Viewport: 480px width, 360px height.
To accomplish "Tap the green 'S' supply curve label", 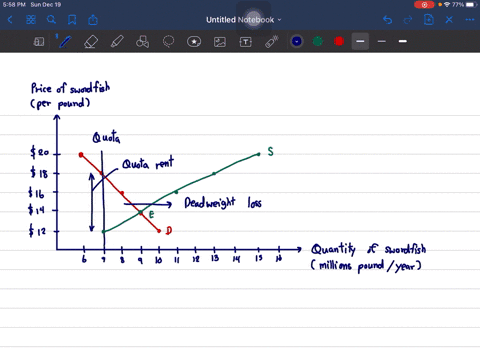I will point(270,152).
